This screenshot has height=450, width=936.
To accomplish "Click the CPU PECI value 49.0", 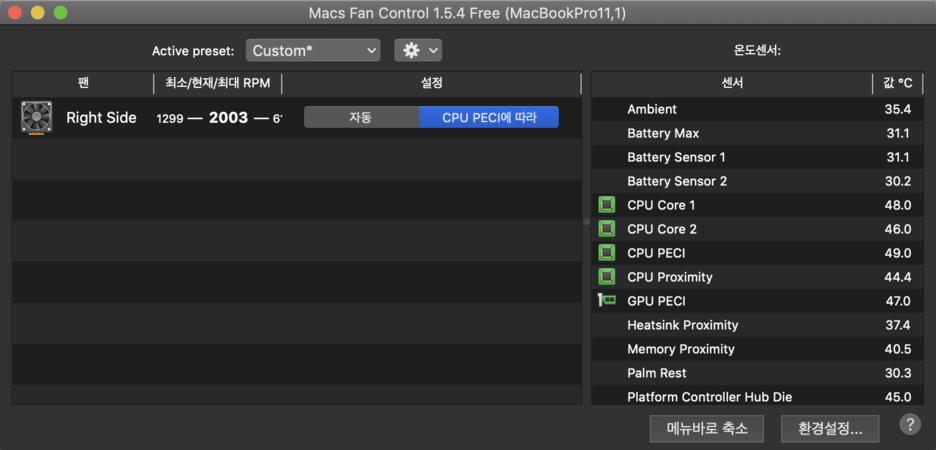I will tap(898, 253).
